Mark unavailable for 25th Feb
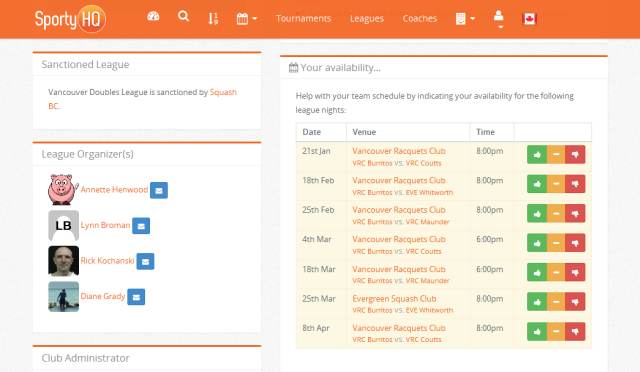Screen dimensions: 640x372 coord(575,213)
